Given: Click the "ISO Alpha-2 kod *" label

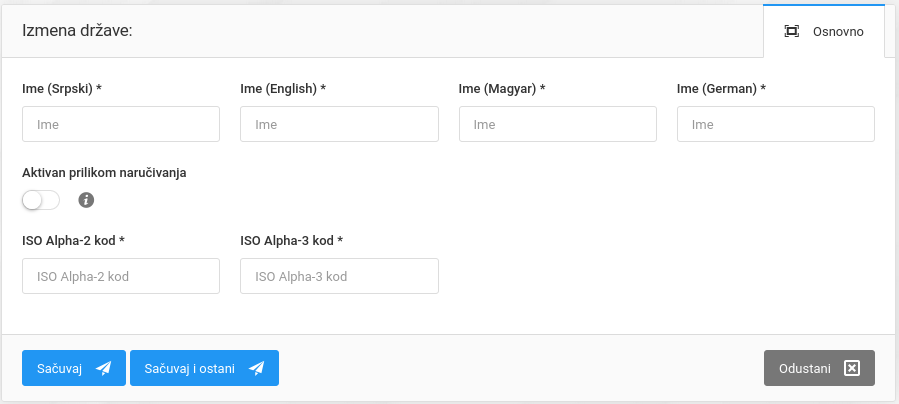Looking at the screenshot, I should click(80, 241).
